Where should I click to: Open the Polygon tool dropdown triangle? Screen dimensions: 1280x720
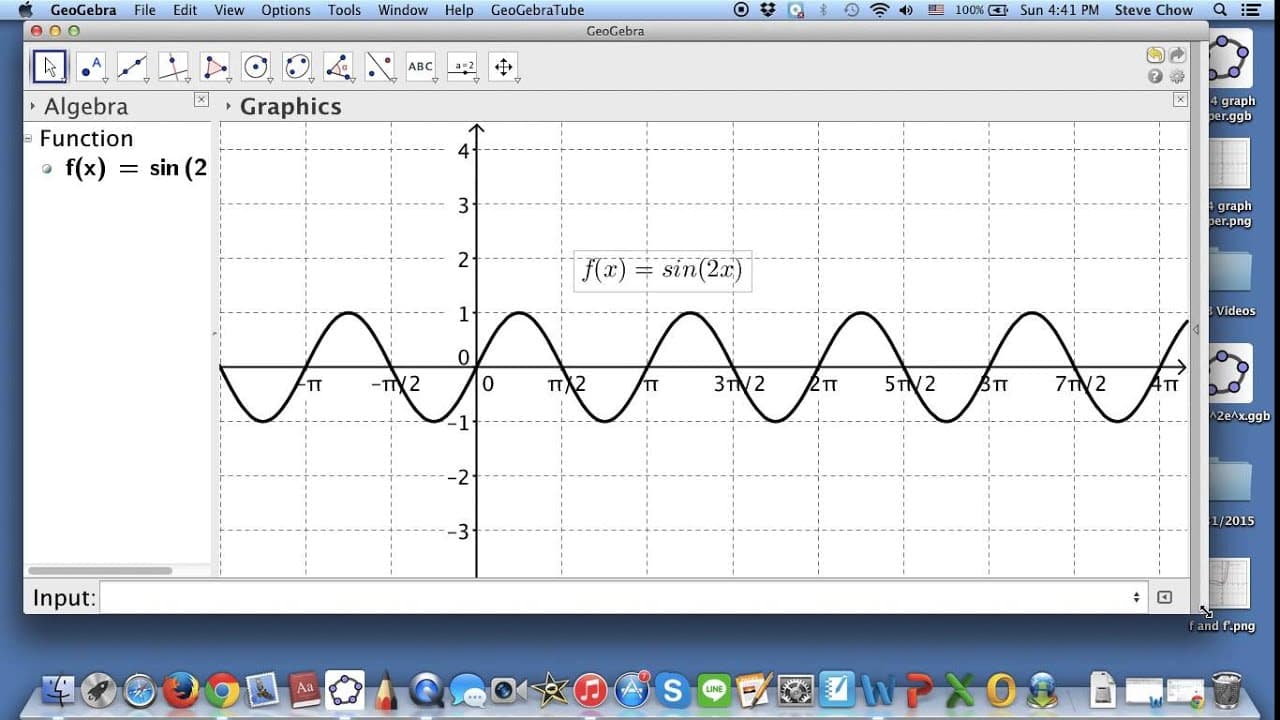pyautogui.click(x=228, y=80)
